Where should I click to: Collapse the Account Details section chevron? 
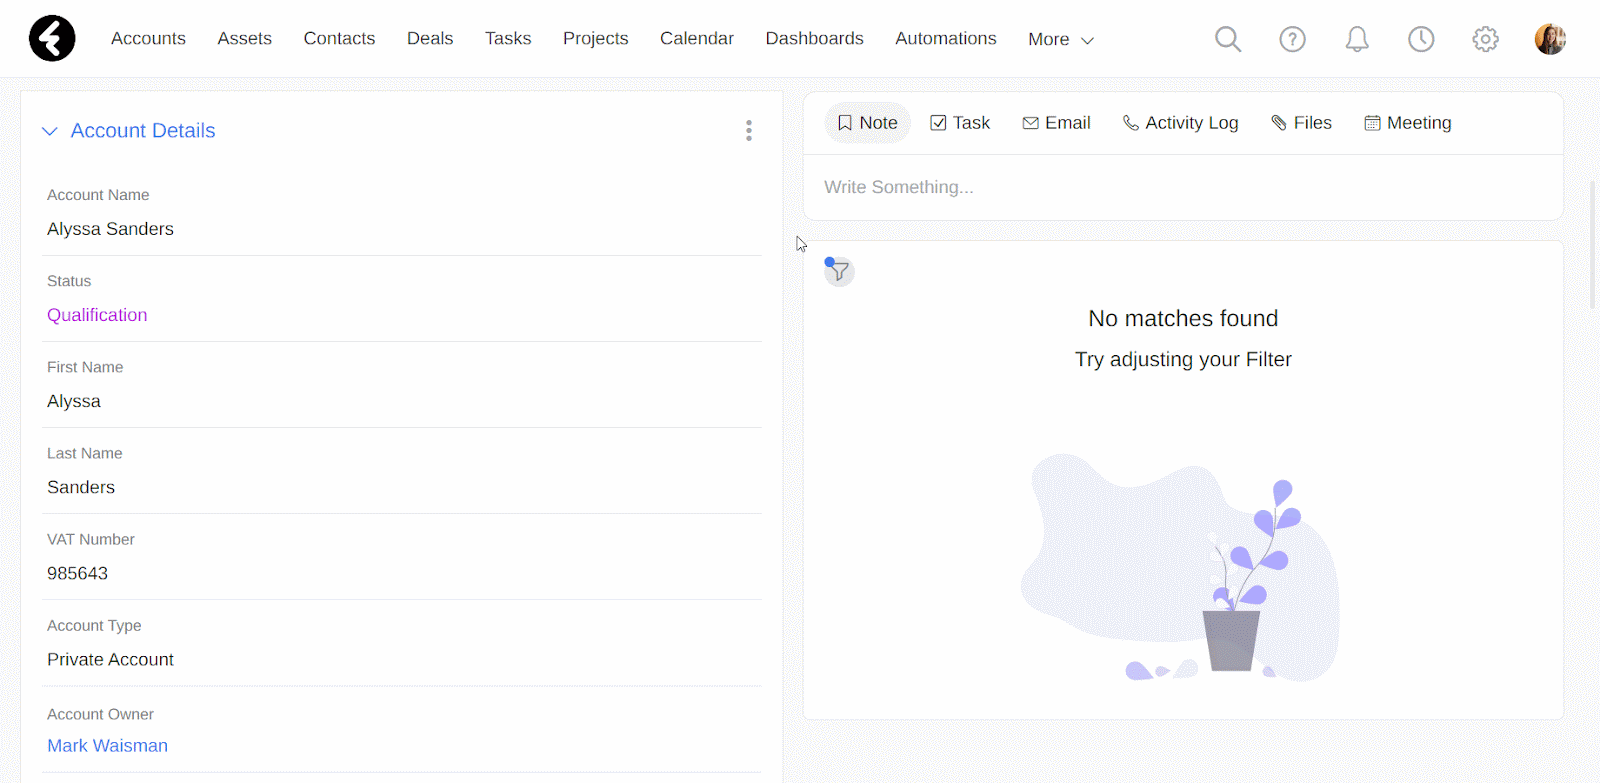coord(50,131)
